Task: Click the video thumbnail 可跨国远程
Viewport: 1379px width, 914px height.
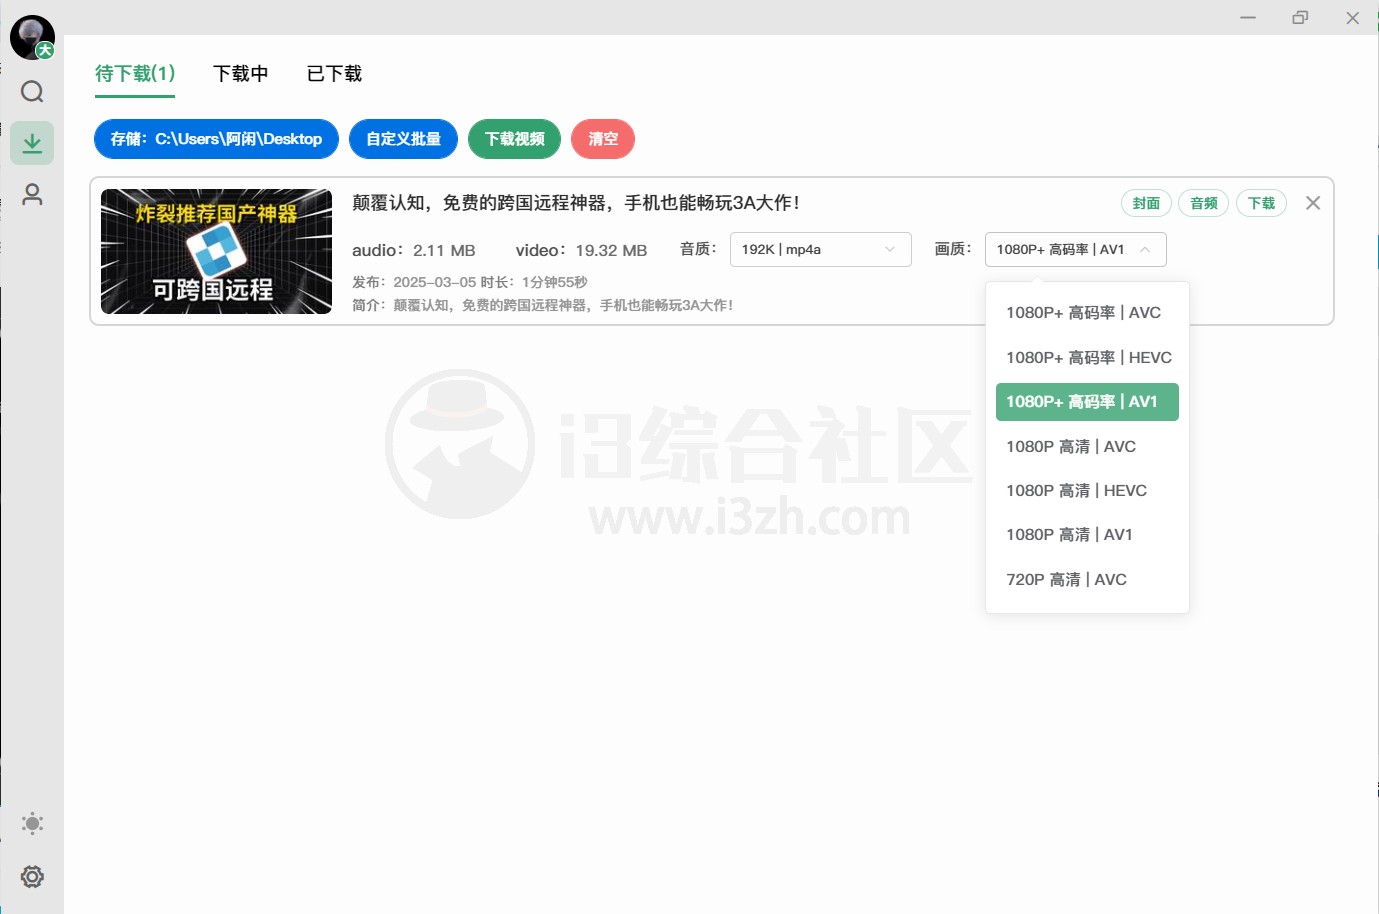Action: pos(215,251)
